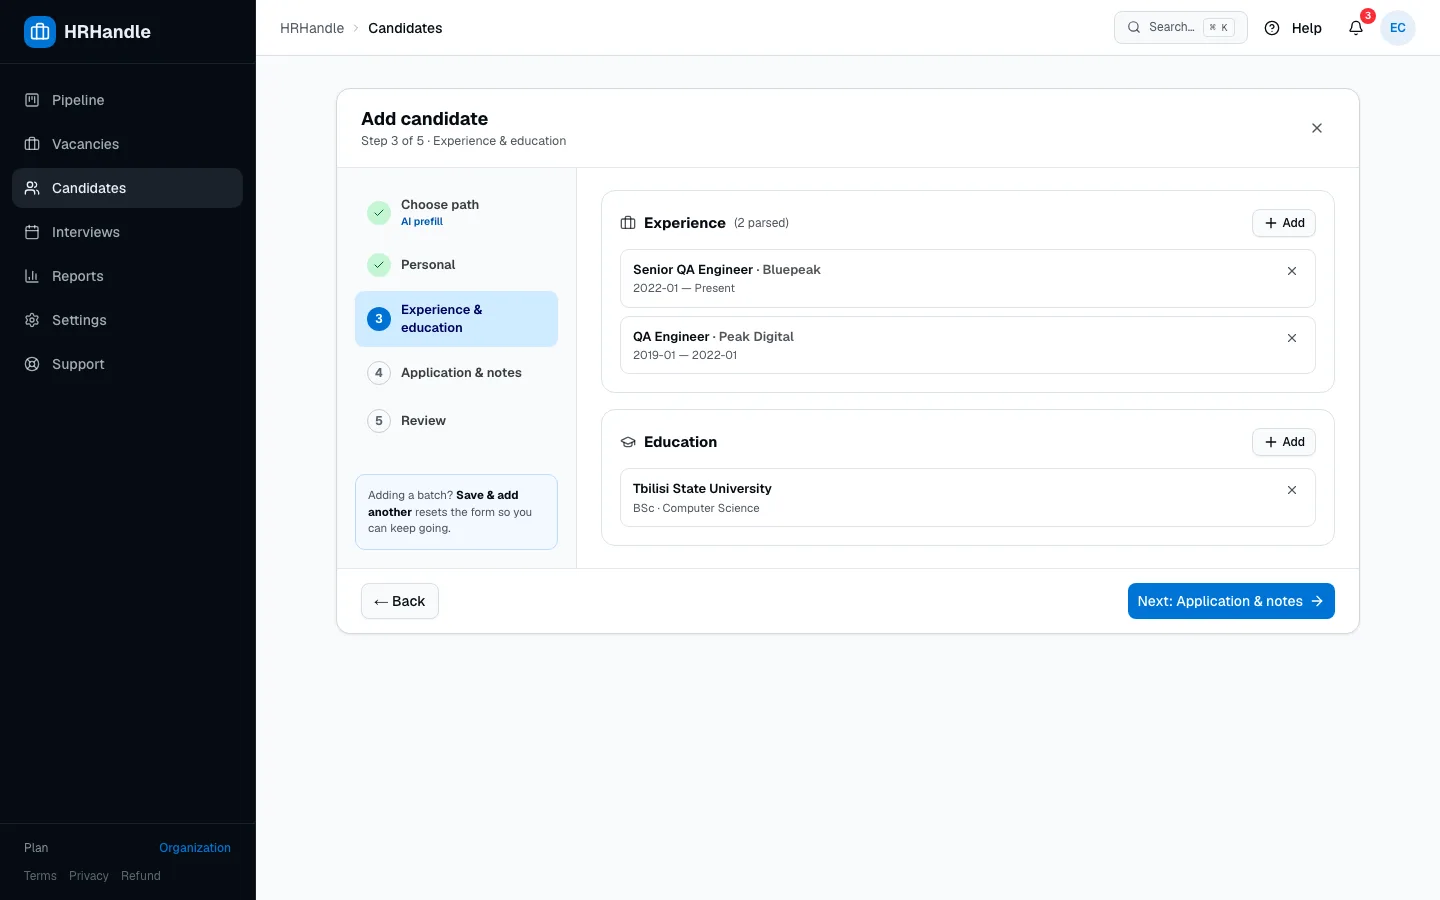The image size is (1440, 900).
Task: Click the step 4 number badge
Action: pos(379,373)
